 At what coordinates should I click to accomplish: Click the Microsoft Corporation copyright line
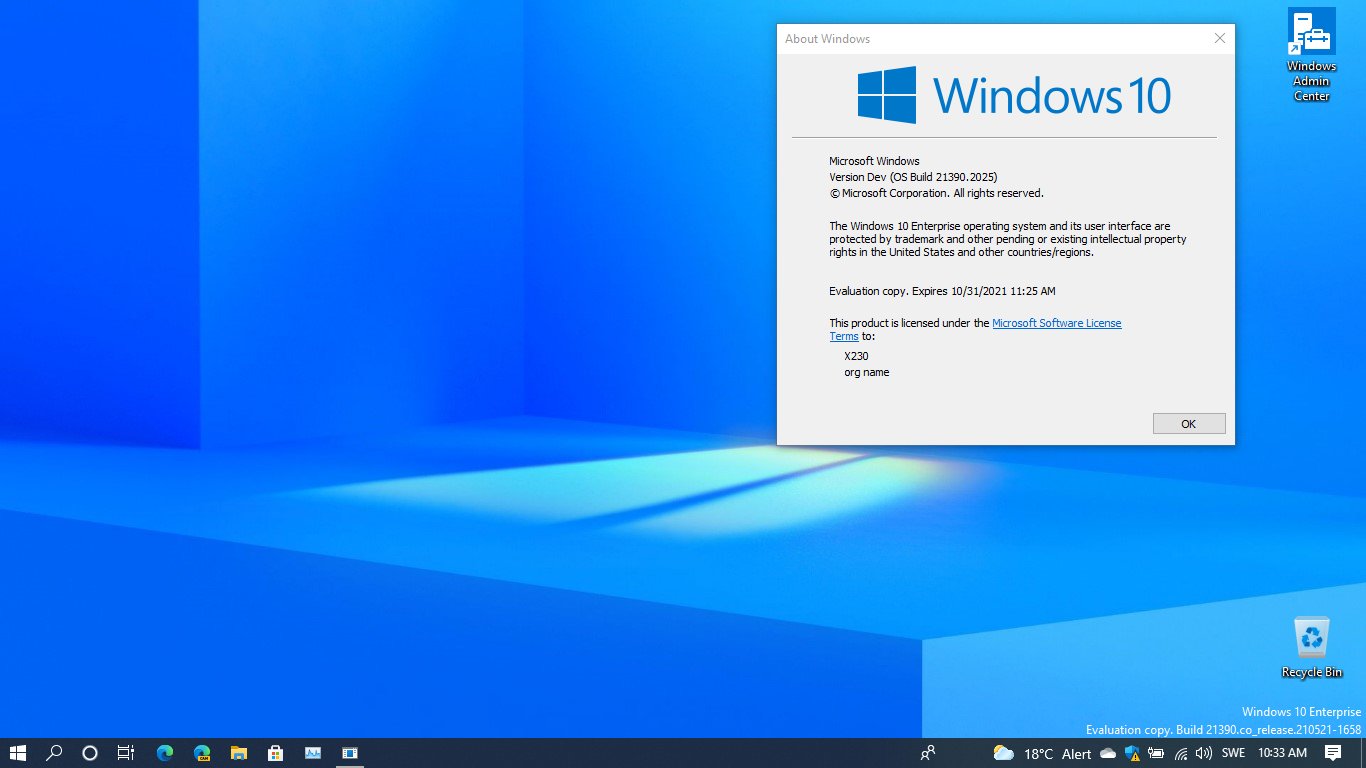936,193
